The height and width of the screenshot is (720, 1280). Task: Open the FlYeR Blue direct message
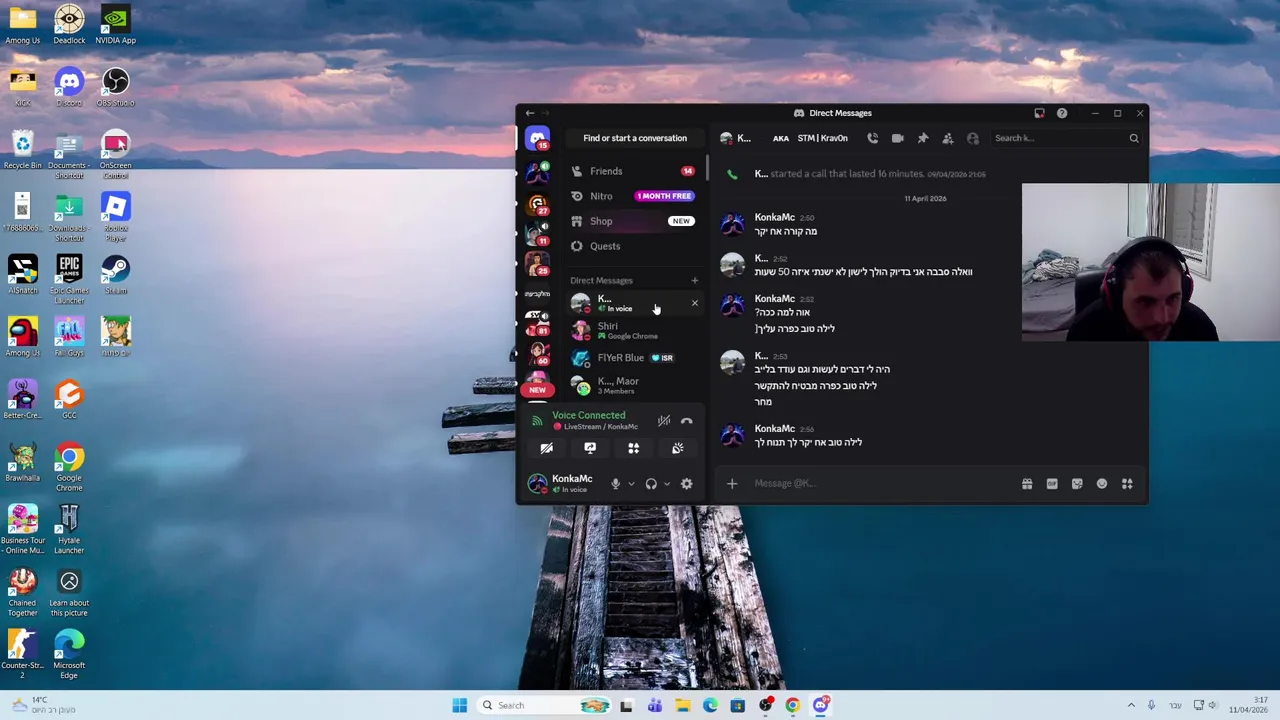[634, 358]
